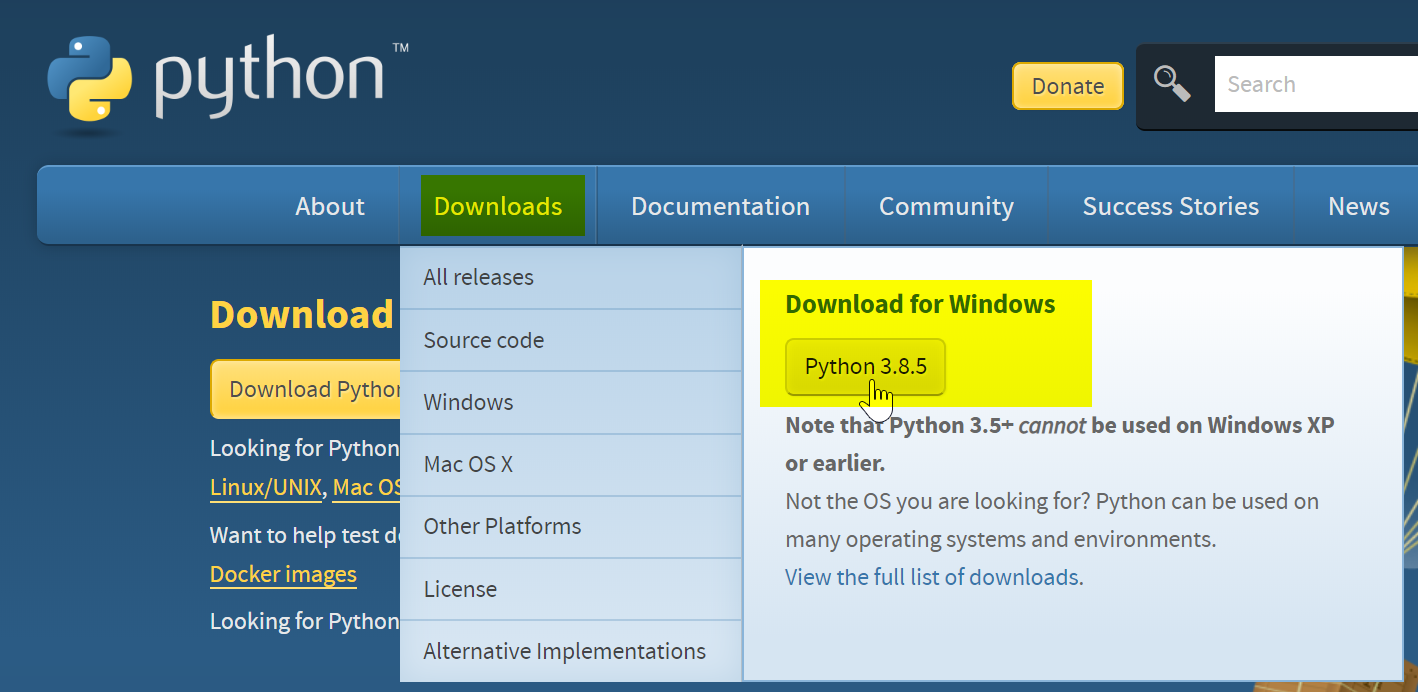Open the News menu
Image resolution: width=1418 pixels, height=692 pixels.
1358,205
